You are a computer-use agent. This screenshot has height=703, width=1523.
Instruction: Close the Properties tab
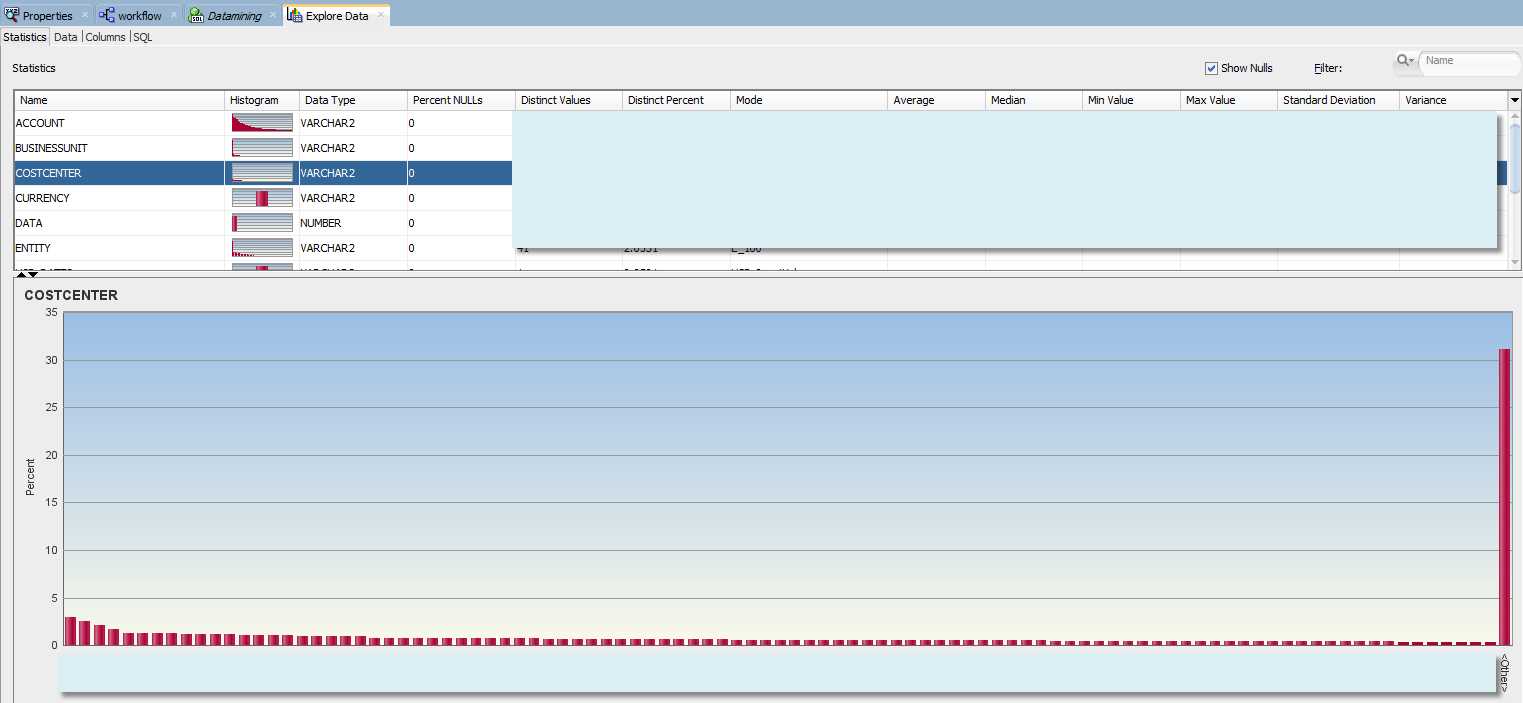click(84, 15)
